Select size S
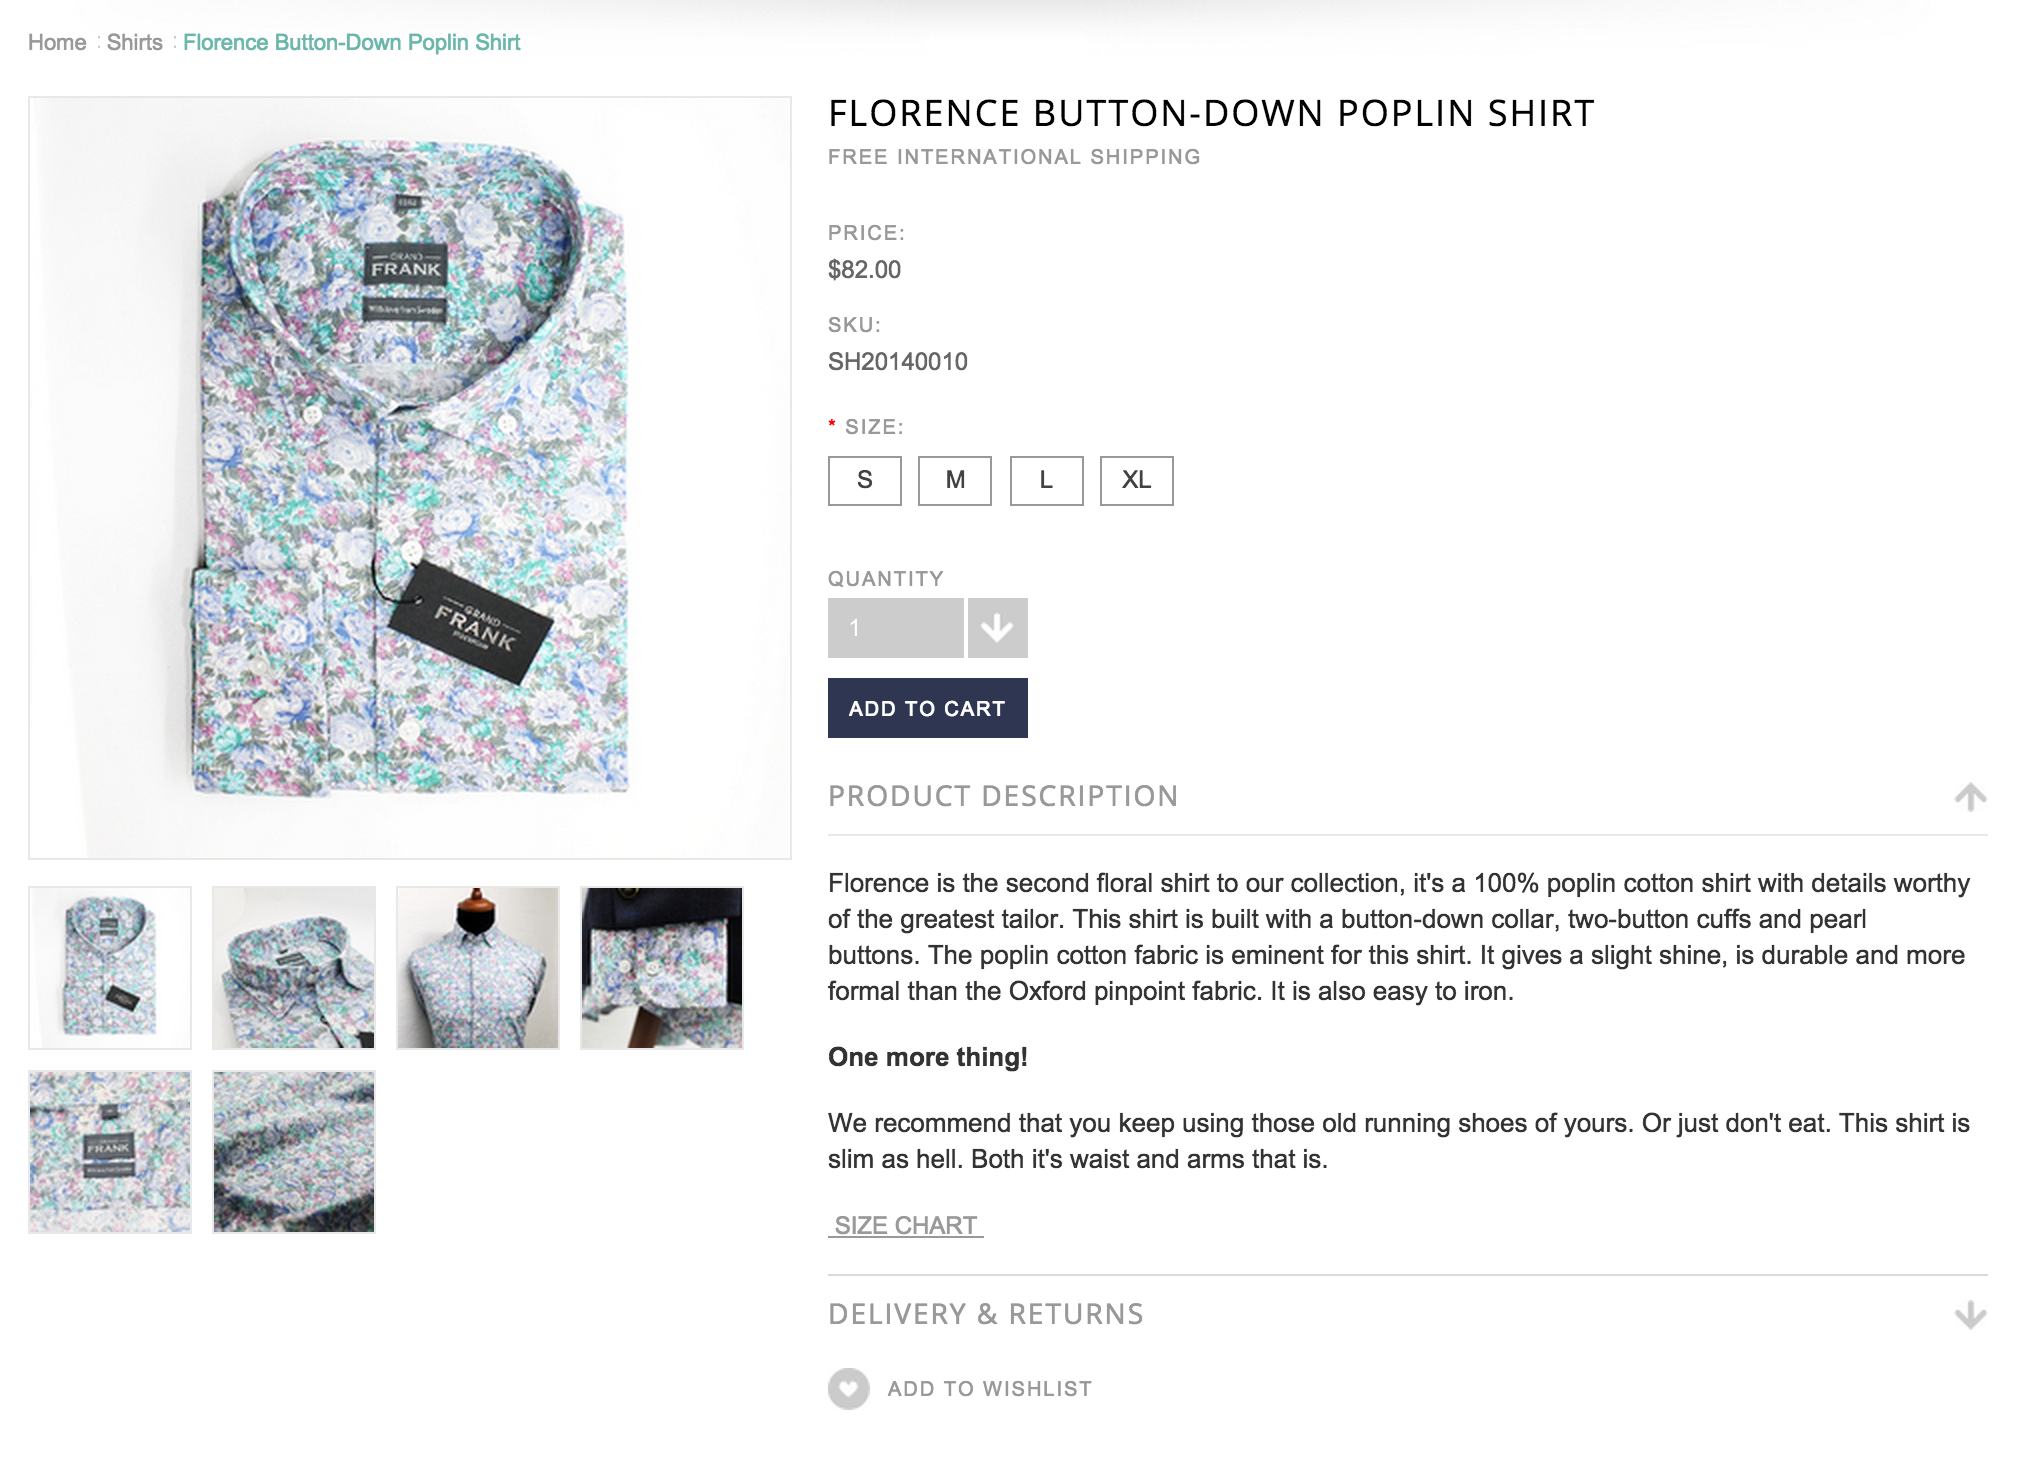This screenshot has height=1464, width=2028. (864, 481)
